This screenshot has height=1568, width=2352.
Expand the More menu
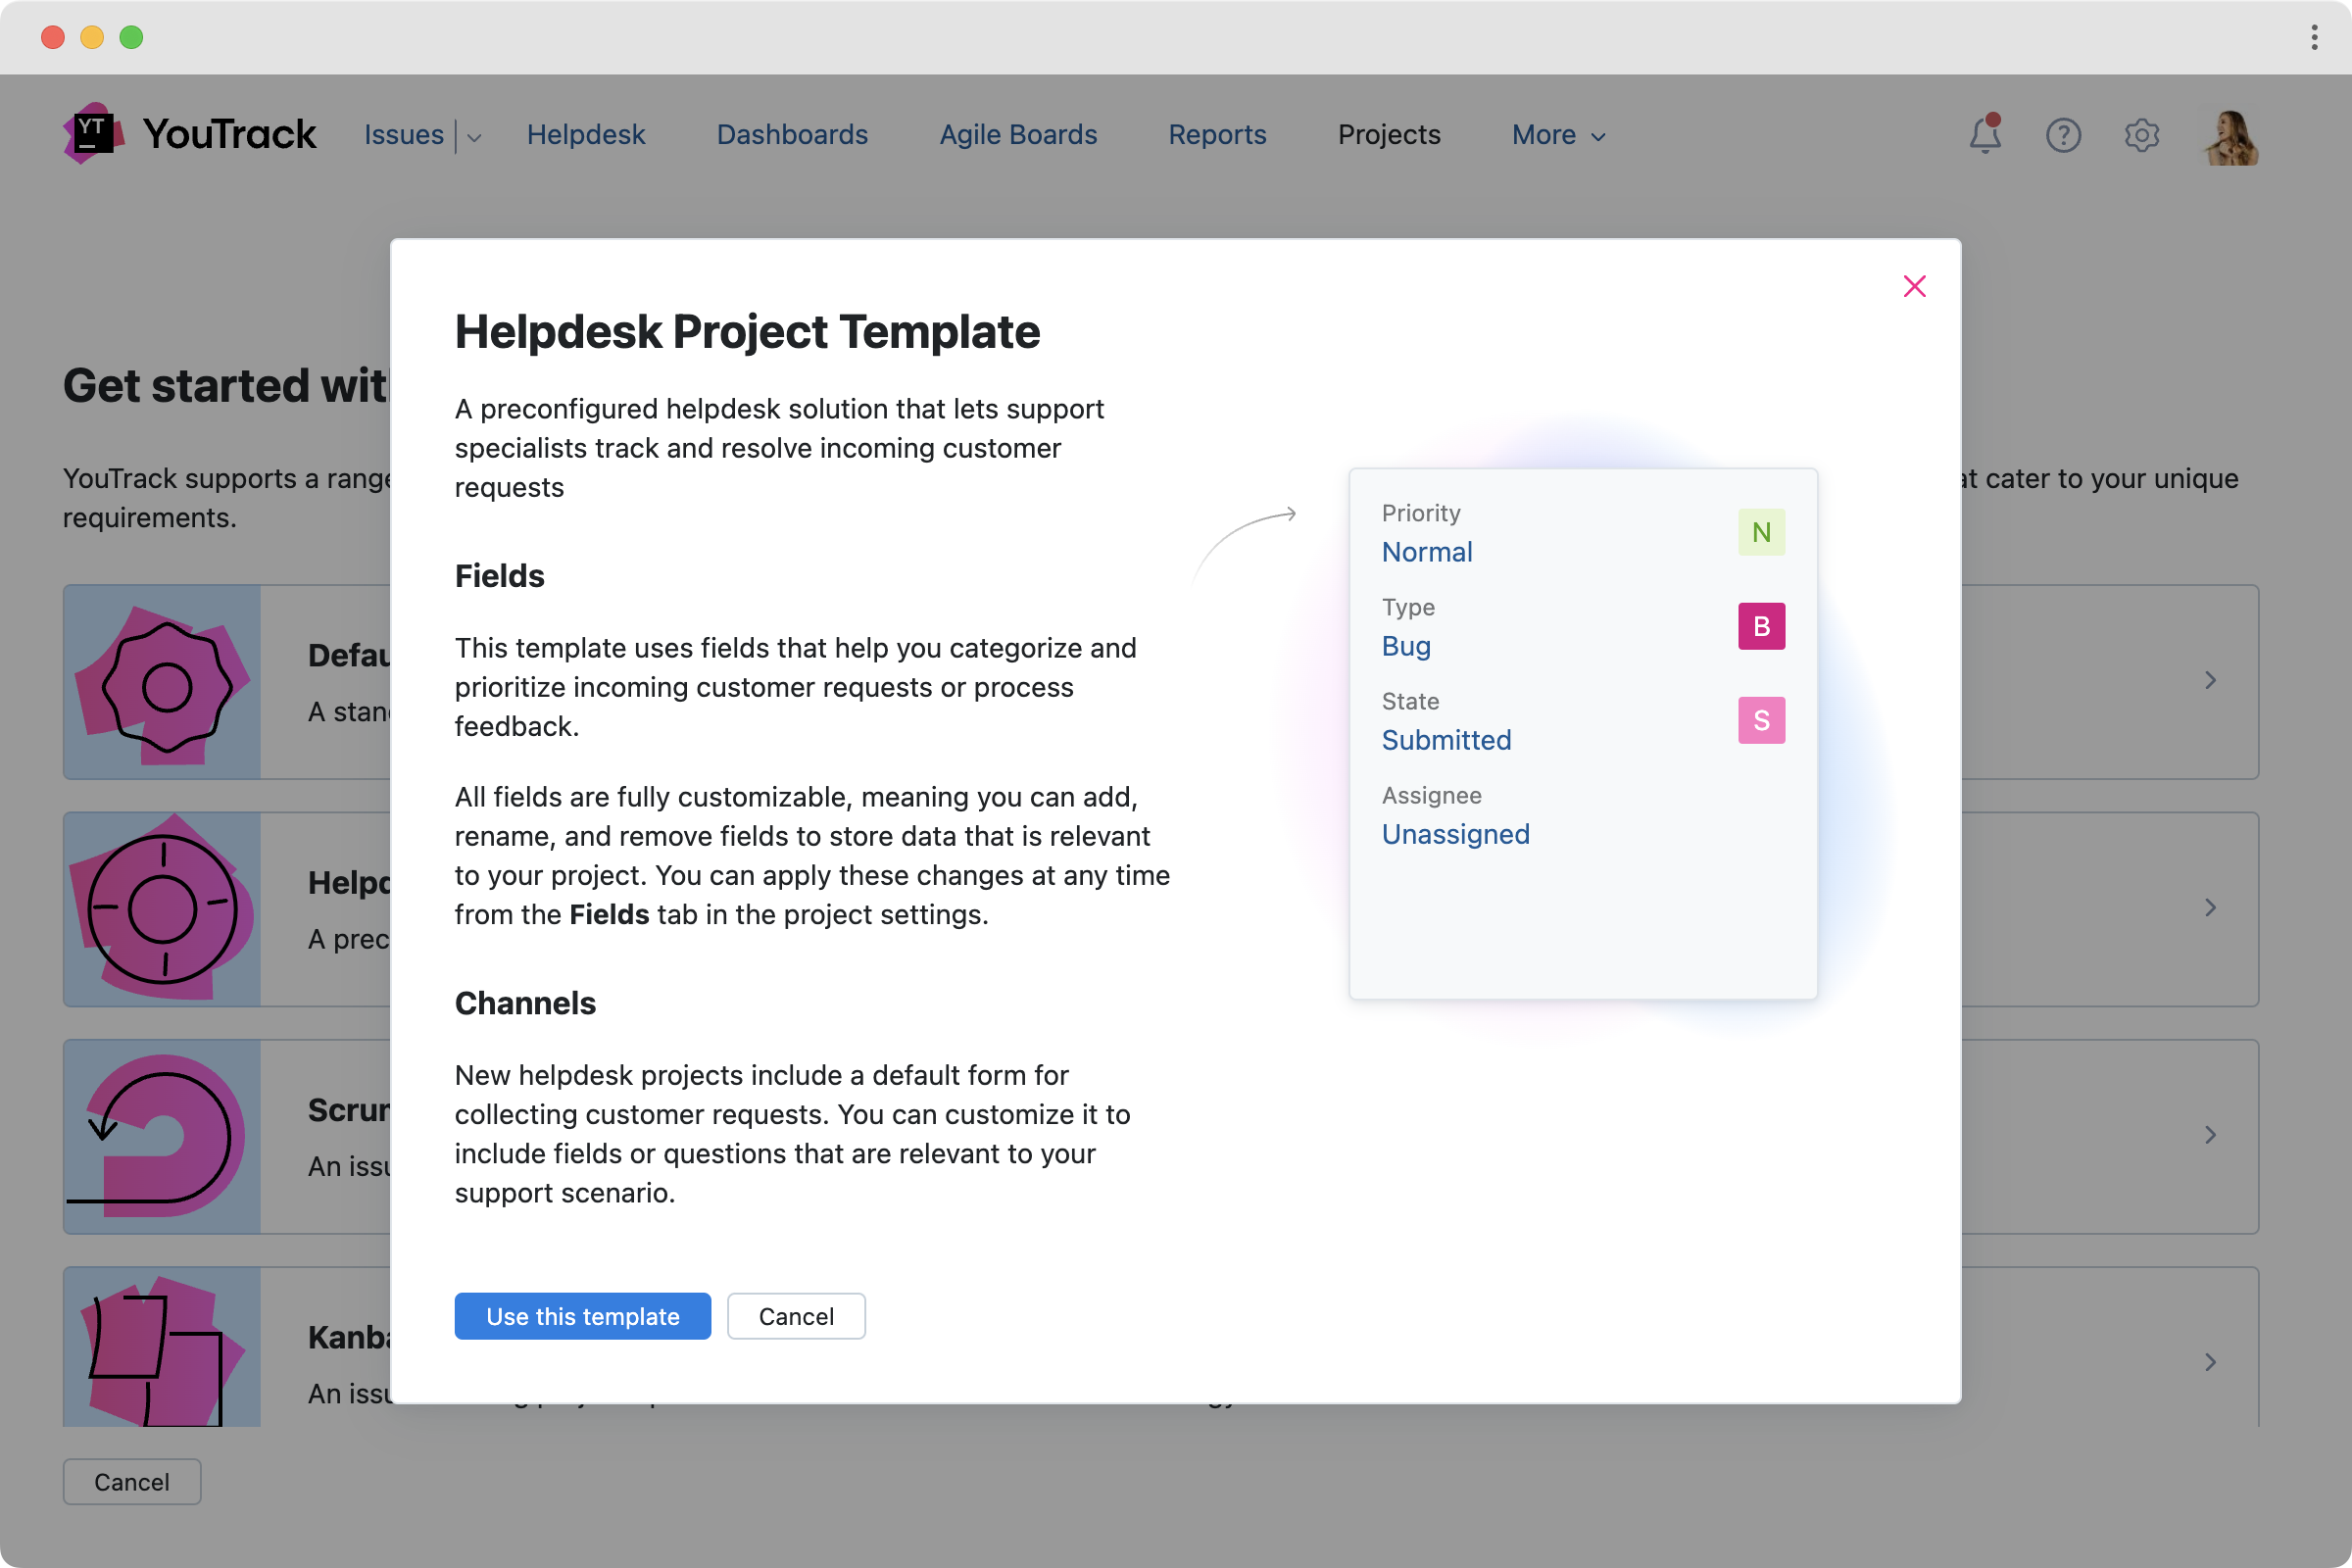click(x=1558, y=135)
